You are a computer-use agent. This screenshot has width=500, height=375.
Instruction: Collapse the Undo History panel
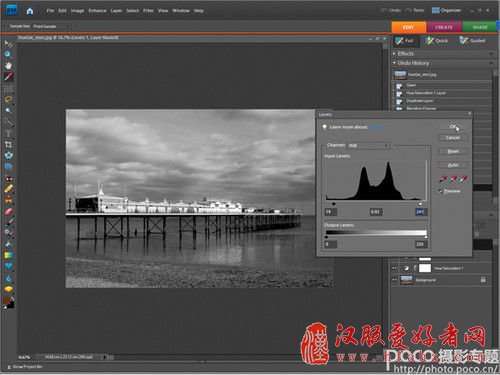click(x=394, y=63)
